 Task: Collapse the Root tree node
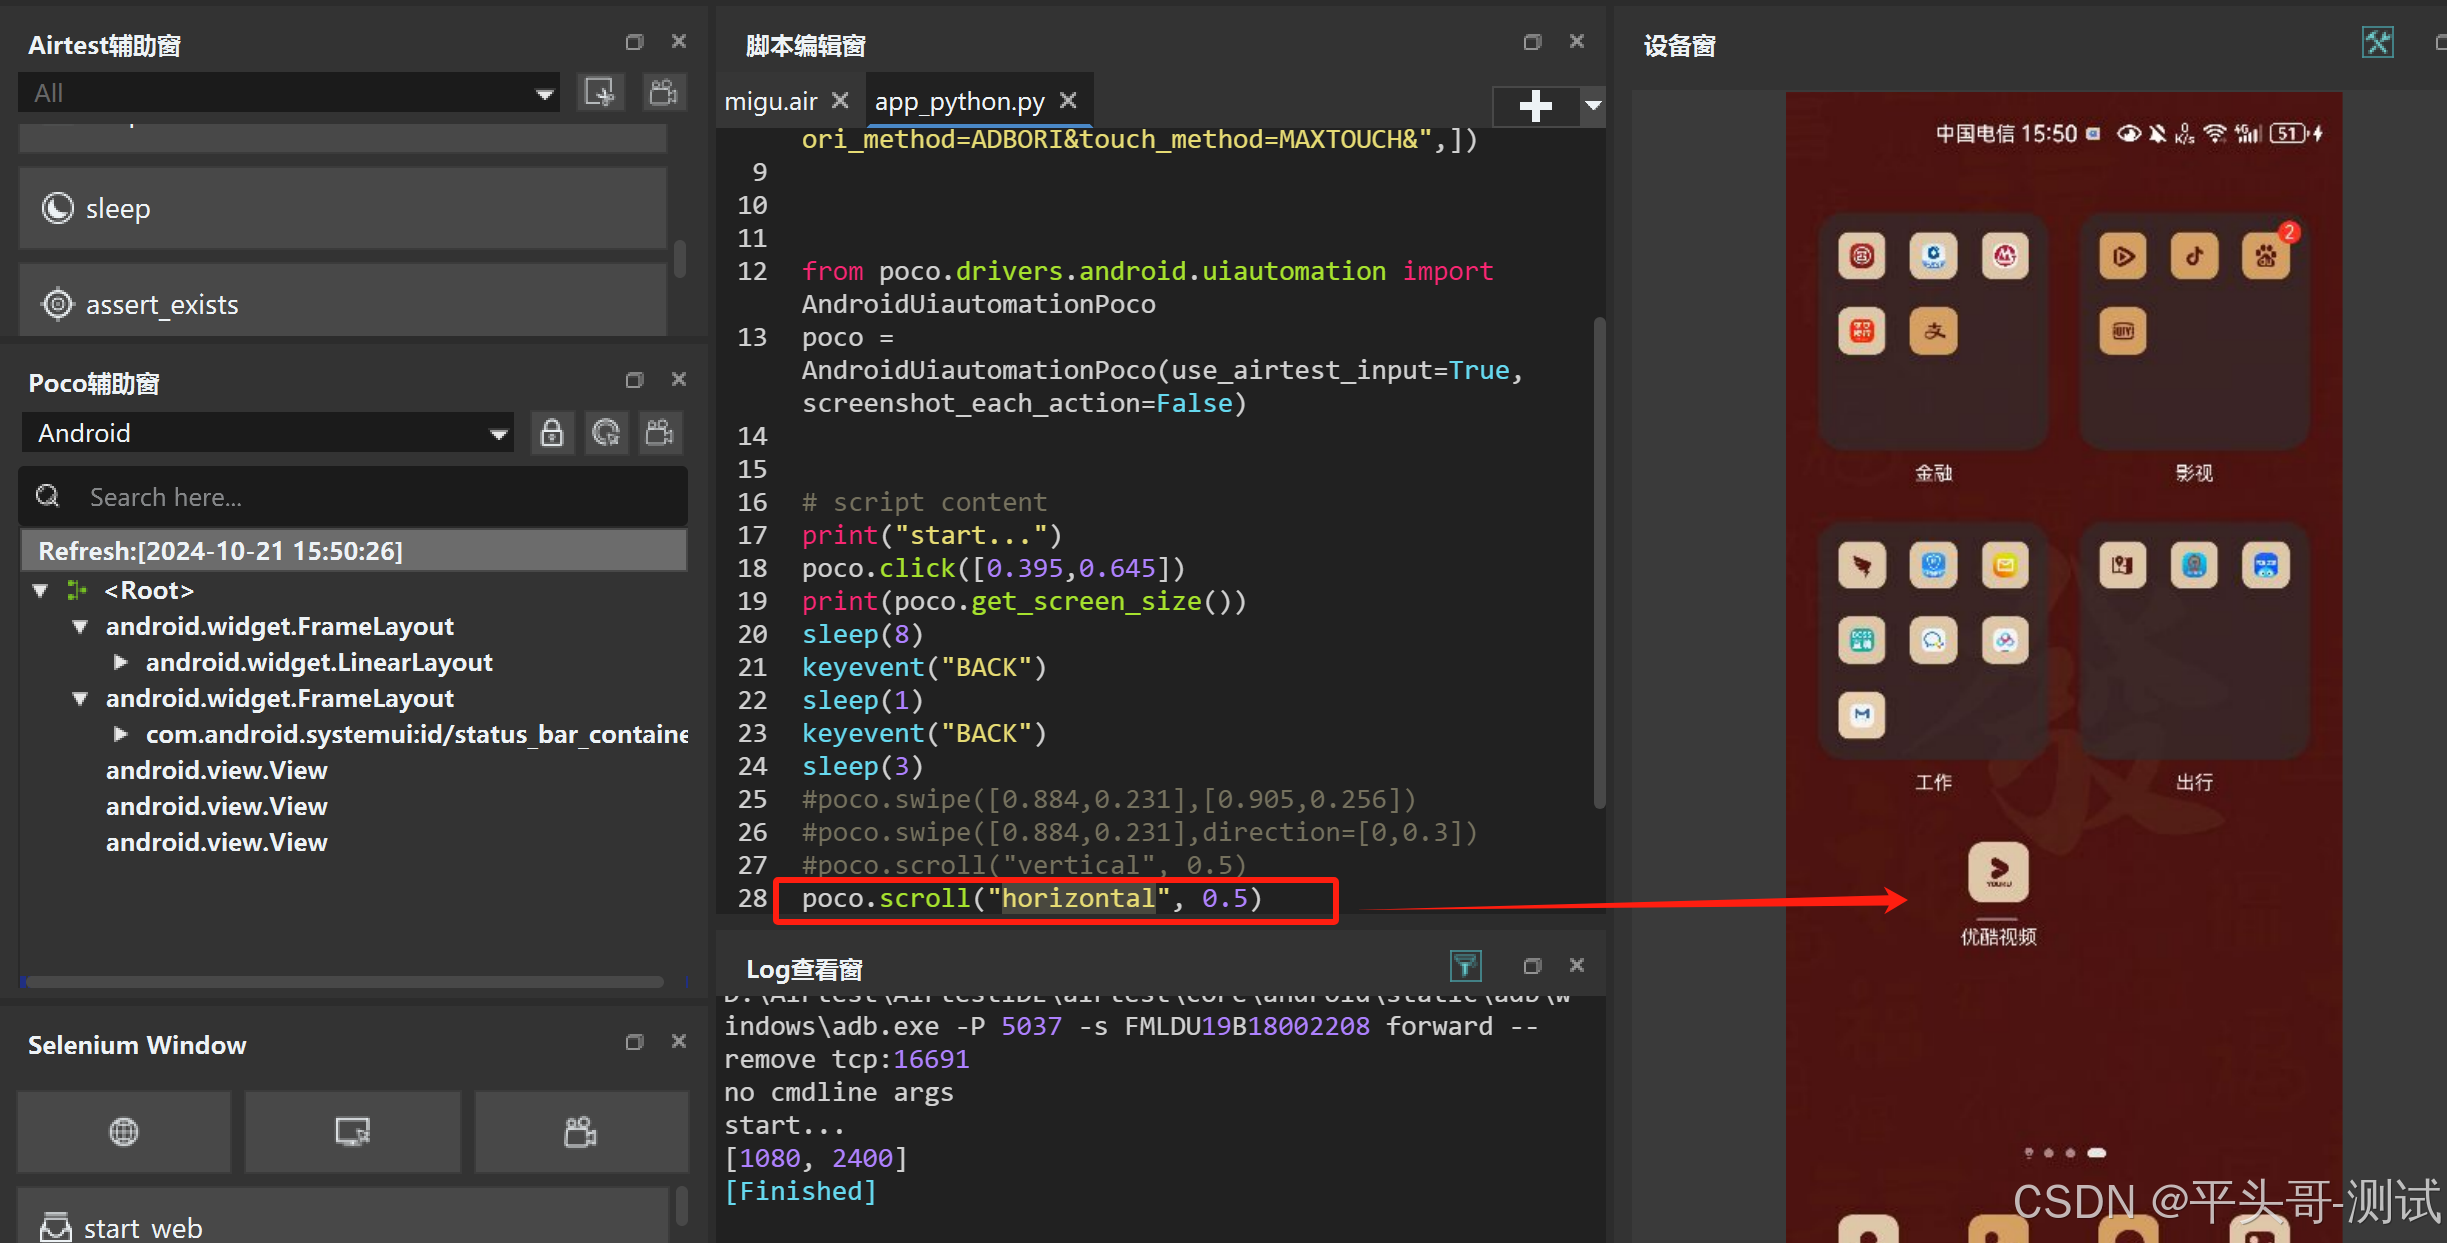pyautogui.click(x=41, y=590)
